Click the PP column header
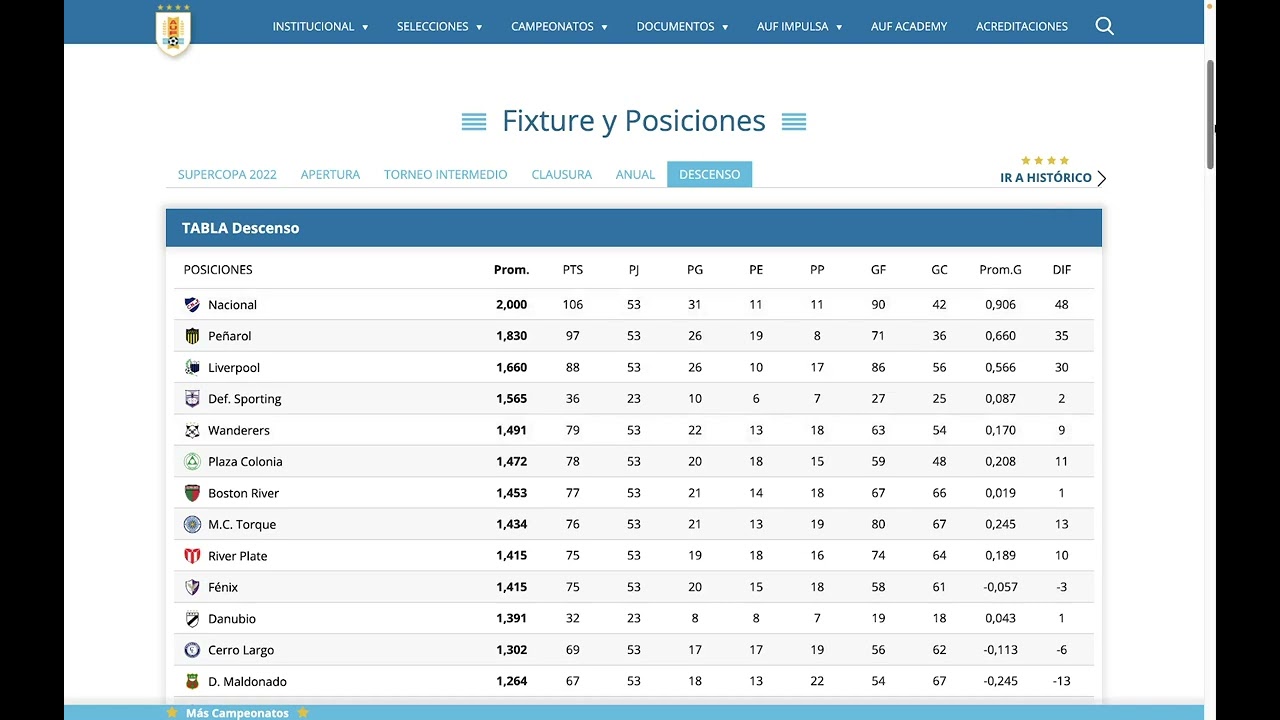 click(x=817, y=270)
